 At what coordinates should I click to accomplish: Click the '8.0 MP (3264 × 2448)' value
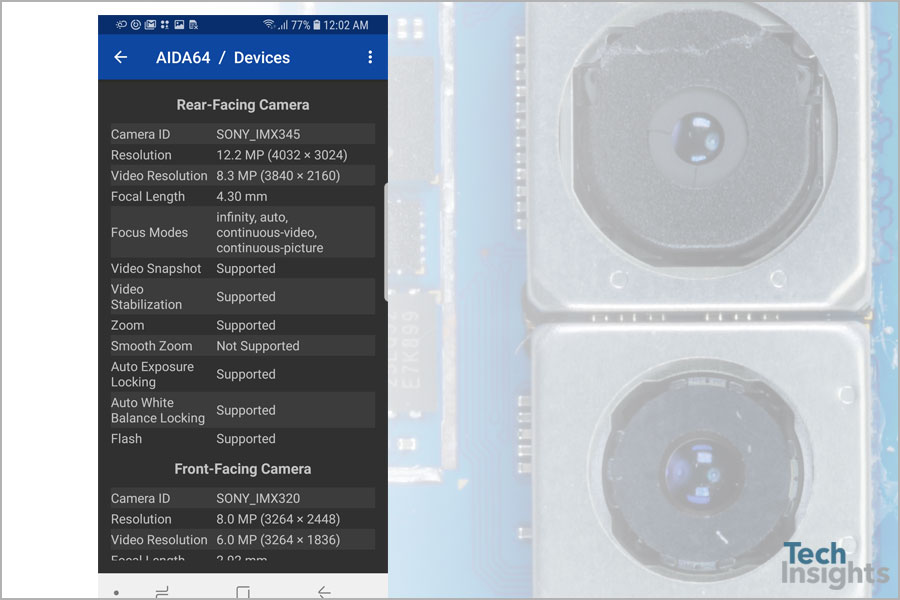[x=278, y=519]
